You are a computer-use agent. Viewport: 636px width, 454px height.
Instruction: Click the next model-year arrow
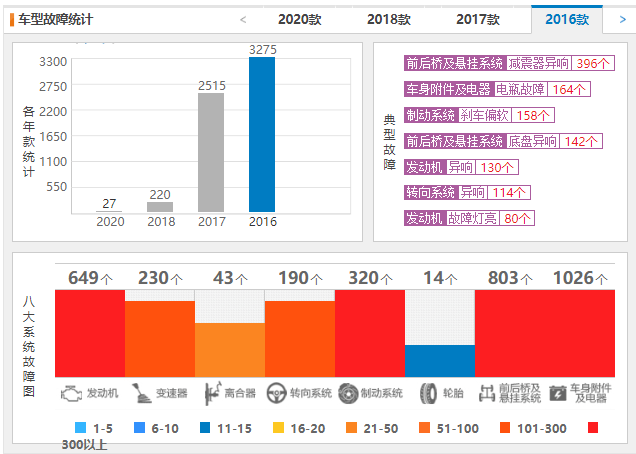click(623, 19)
